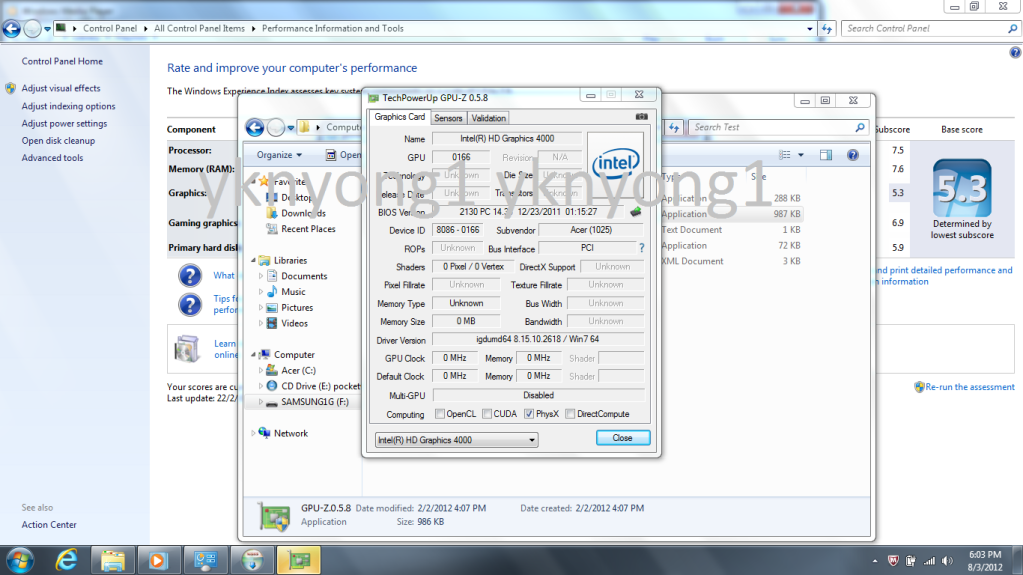Click the Explorer change view icon
Viewport: 1023px width, 575px height.
(785, 155)
